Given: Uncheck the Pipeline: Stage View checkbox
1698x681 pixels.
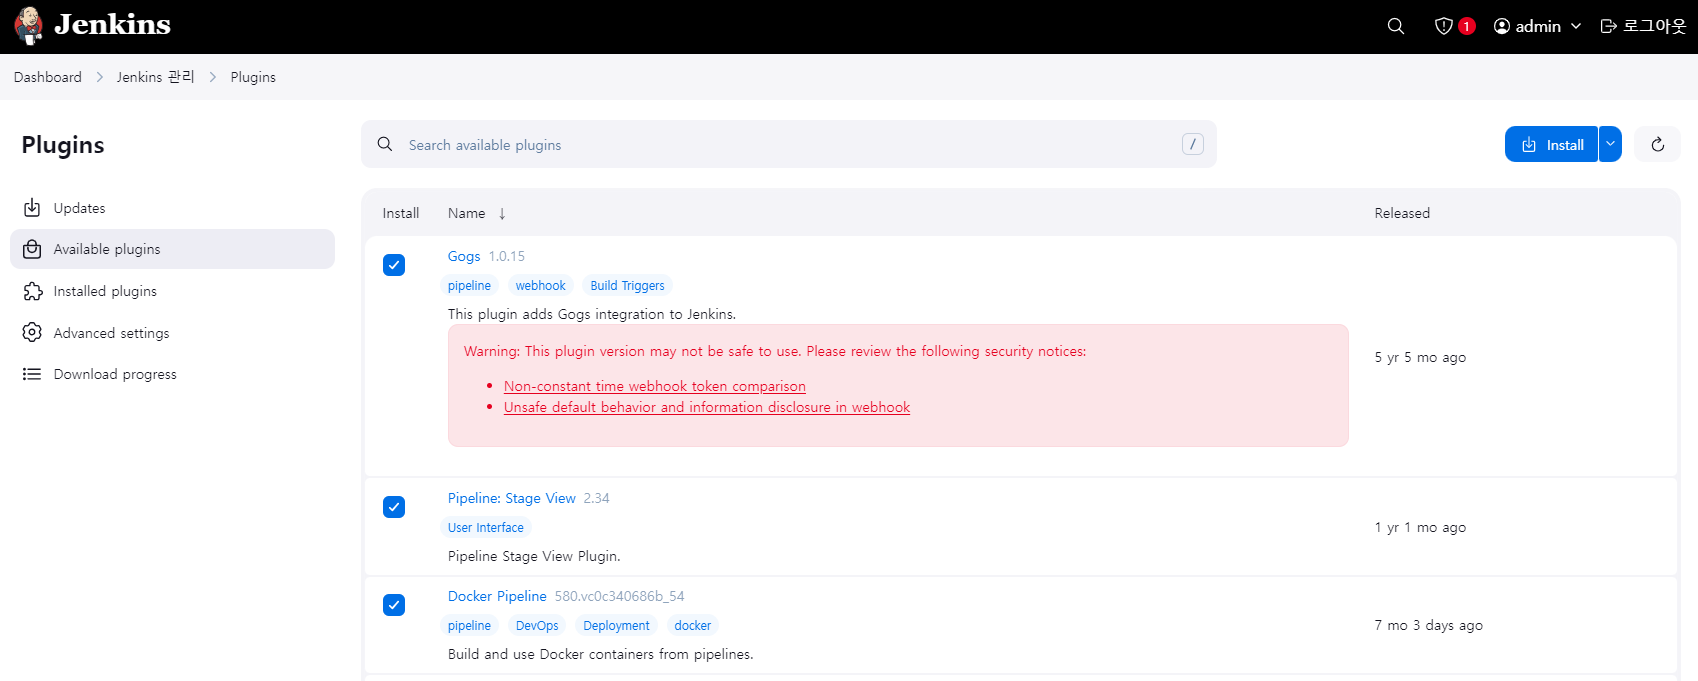Looking at the screenshot, I should 394,507.
